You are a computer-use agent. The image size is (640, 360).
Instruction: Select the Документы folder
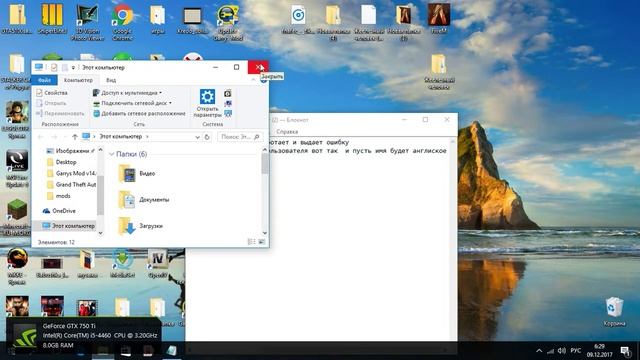pyautogui.click(x=144, y=200)
